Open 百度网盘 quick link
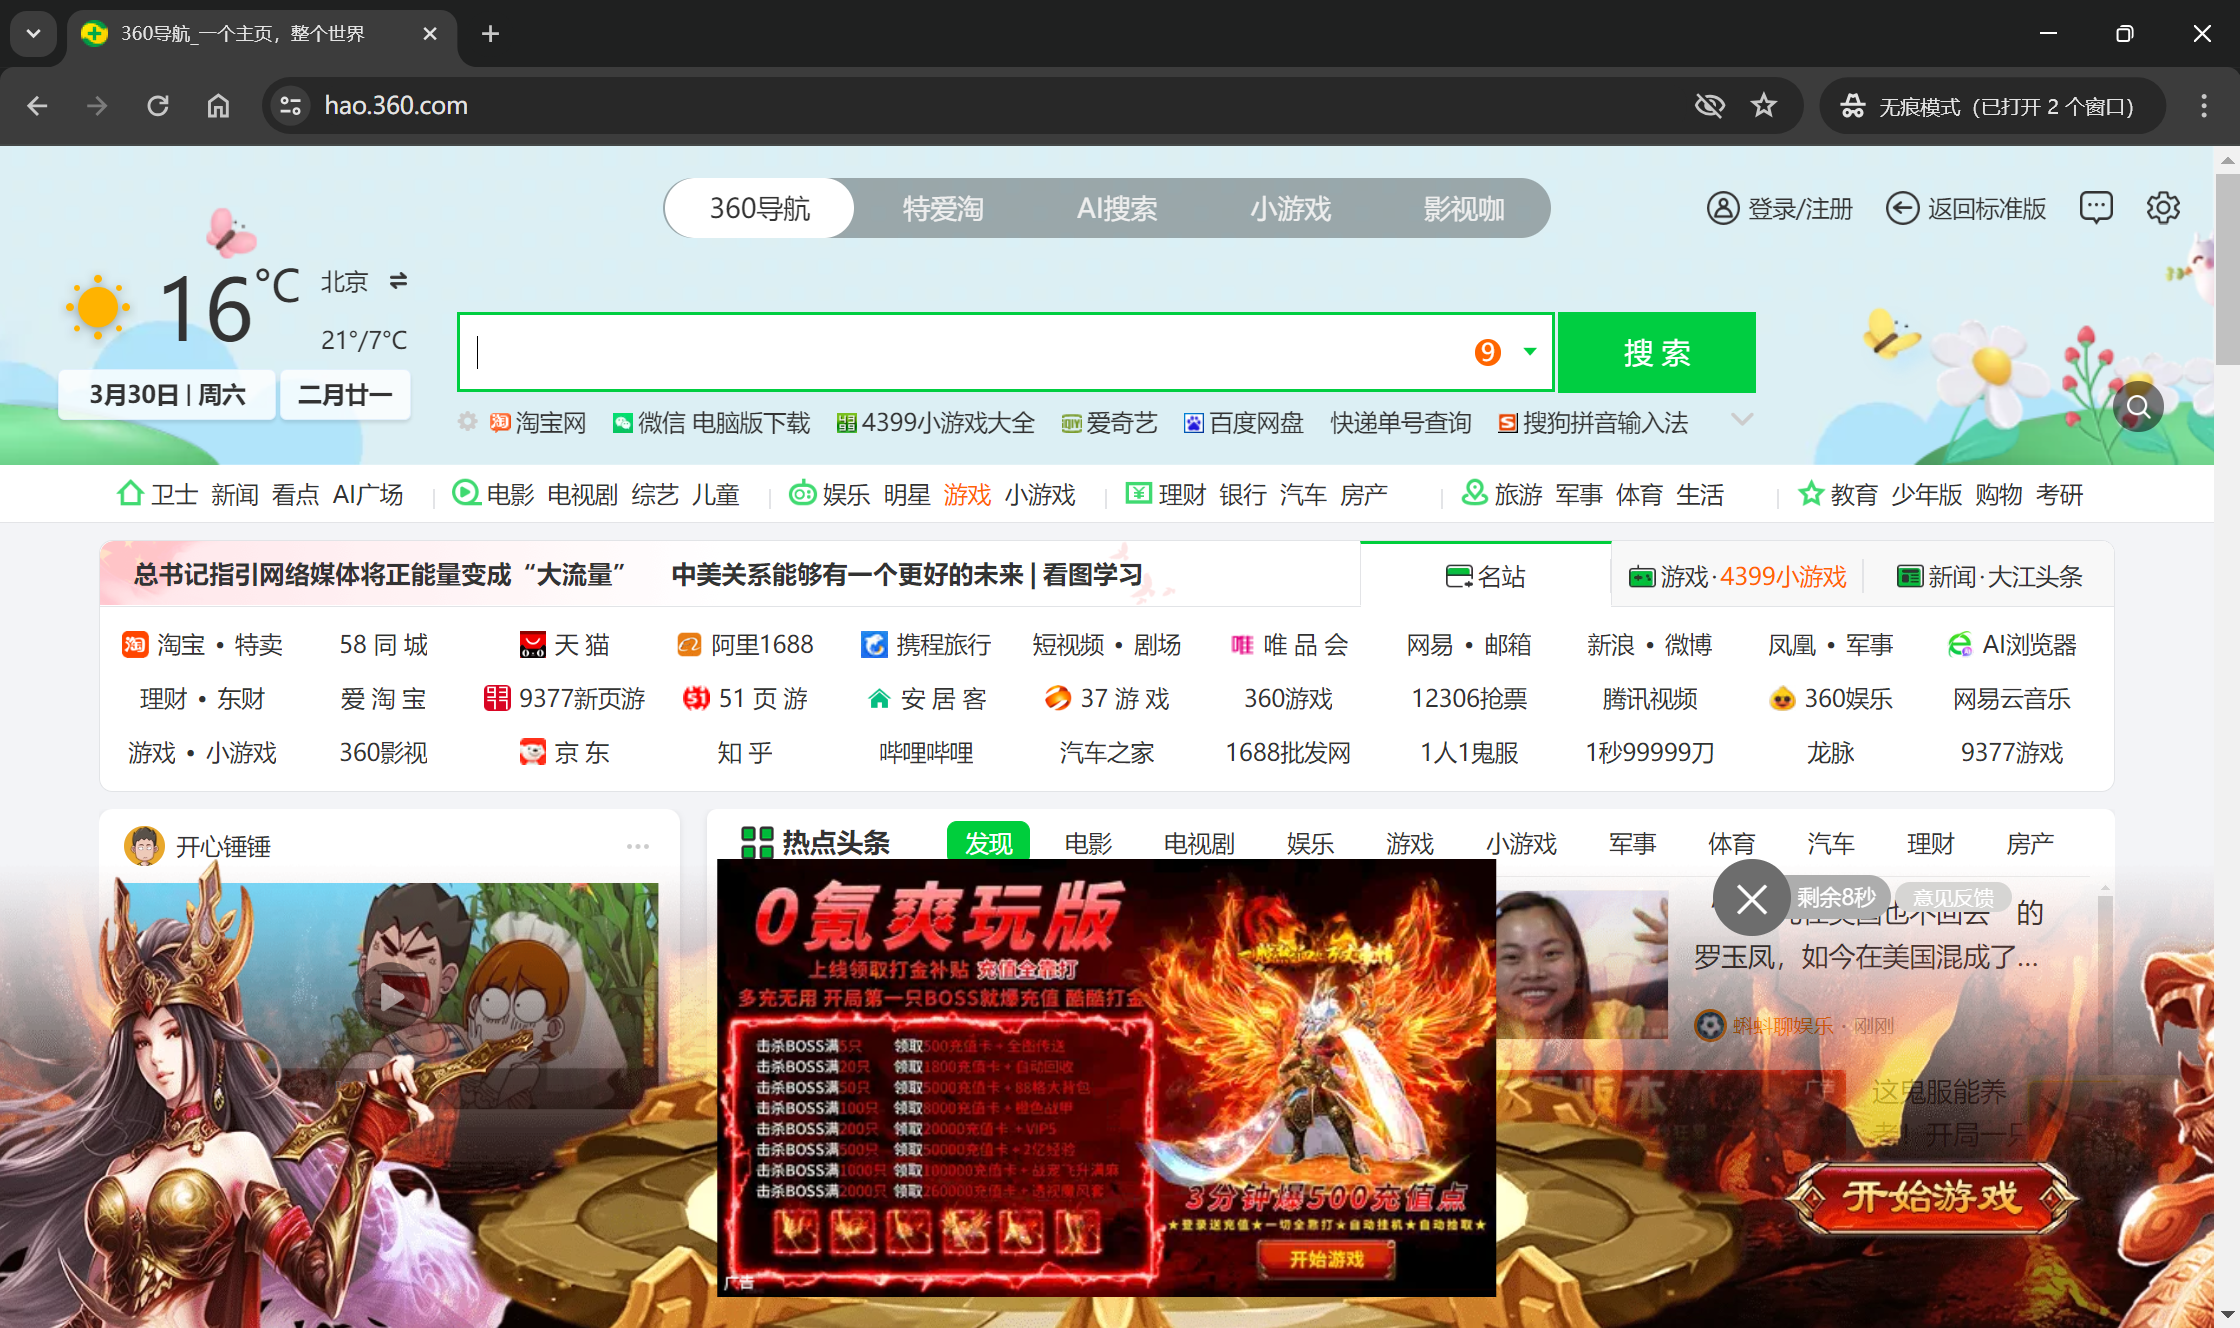 pos(1243,423)
